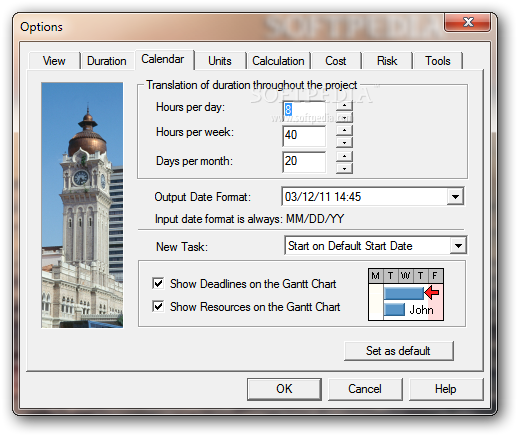Click the Hours per week field
Viewport: 518px width, 436px height.
[304, 136]
